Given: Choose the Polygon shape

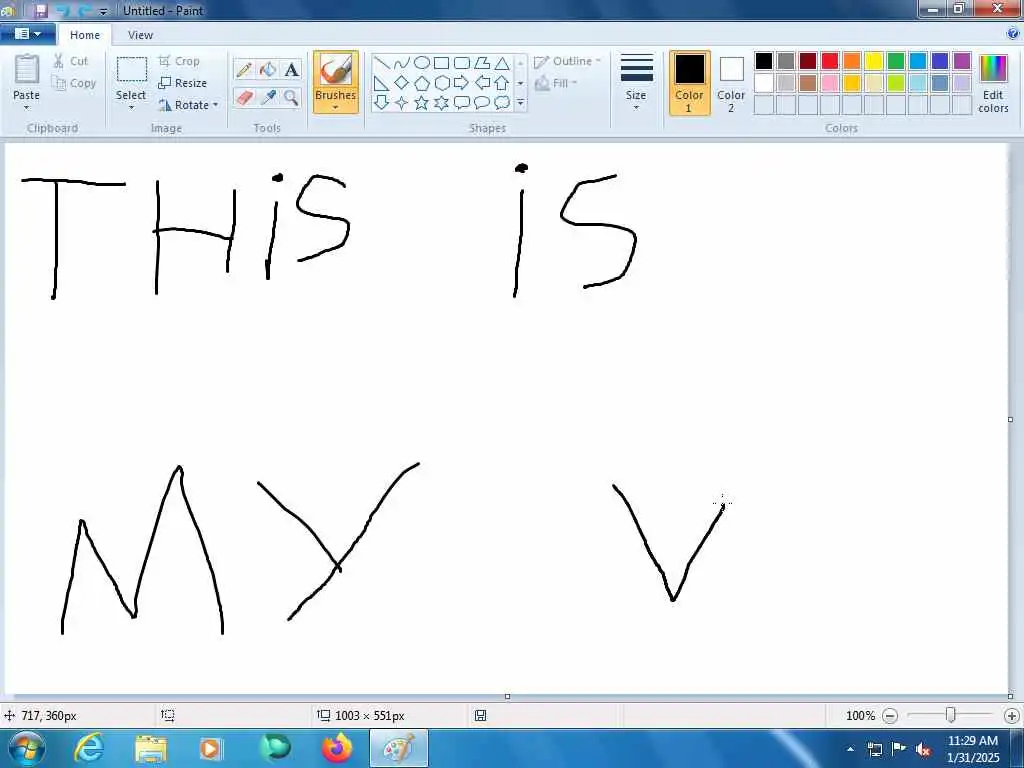Looking at the screenshot, I should 482,63.
